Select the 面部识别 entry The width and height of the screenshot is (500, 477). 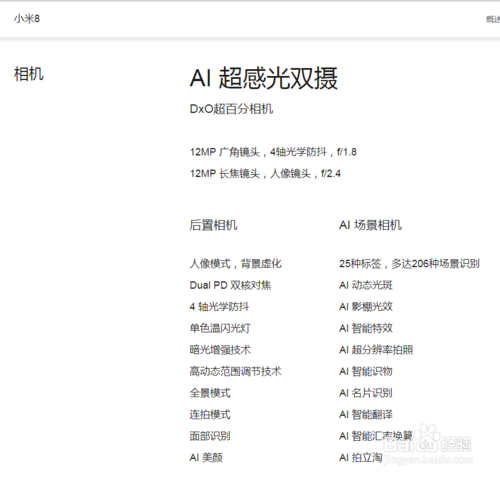210,436
